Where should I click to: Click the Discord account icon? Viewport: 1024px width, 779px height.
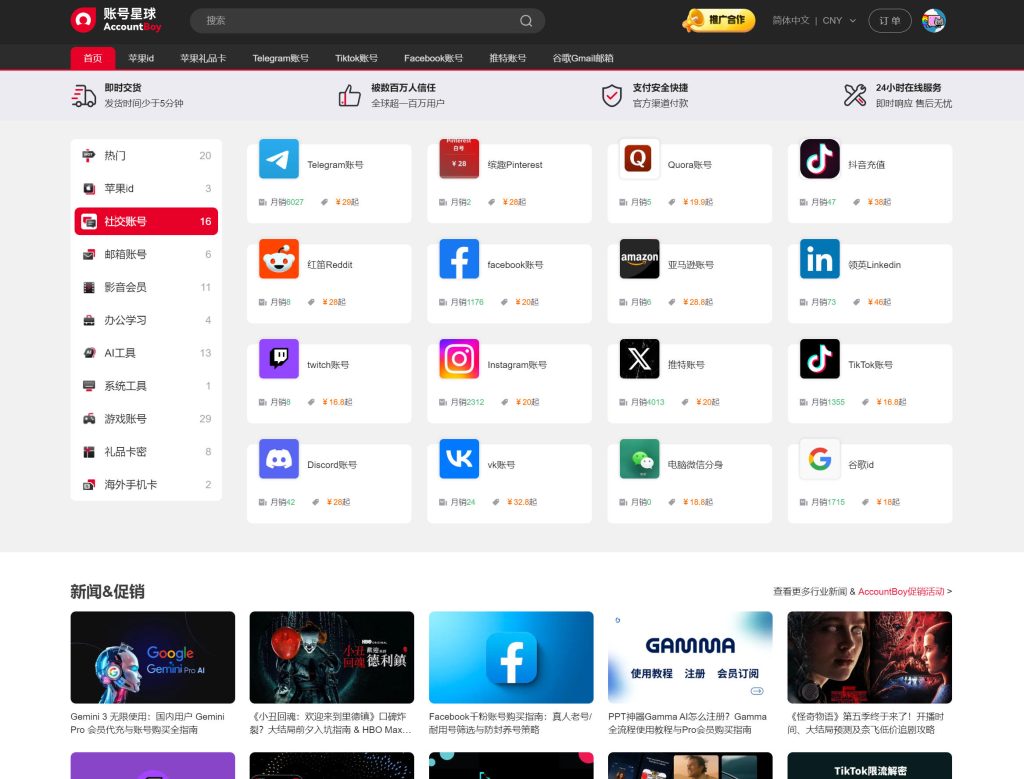278,459
